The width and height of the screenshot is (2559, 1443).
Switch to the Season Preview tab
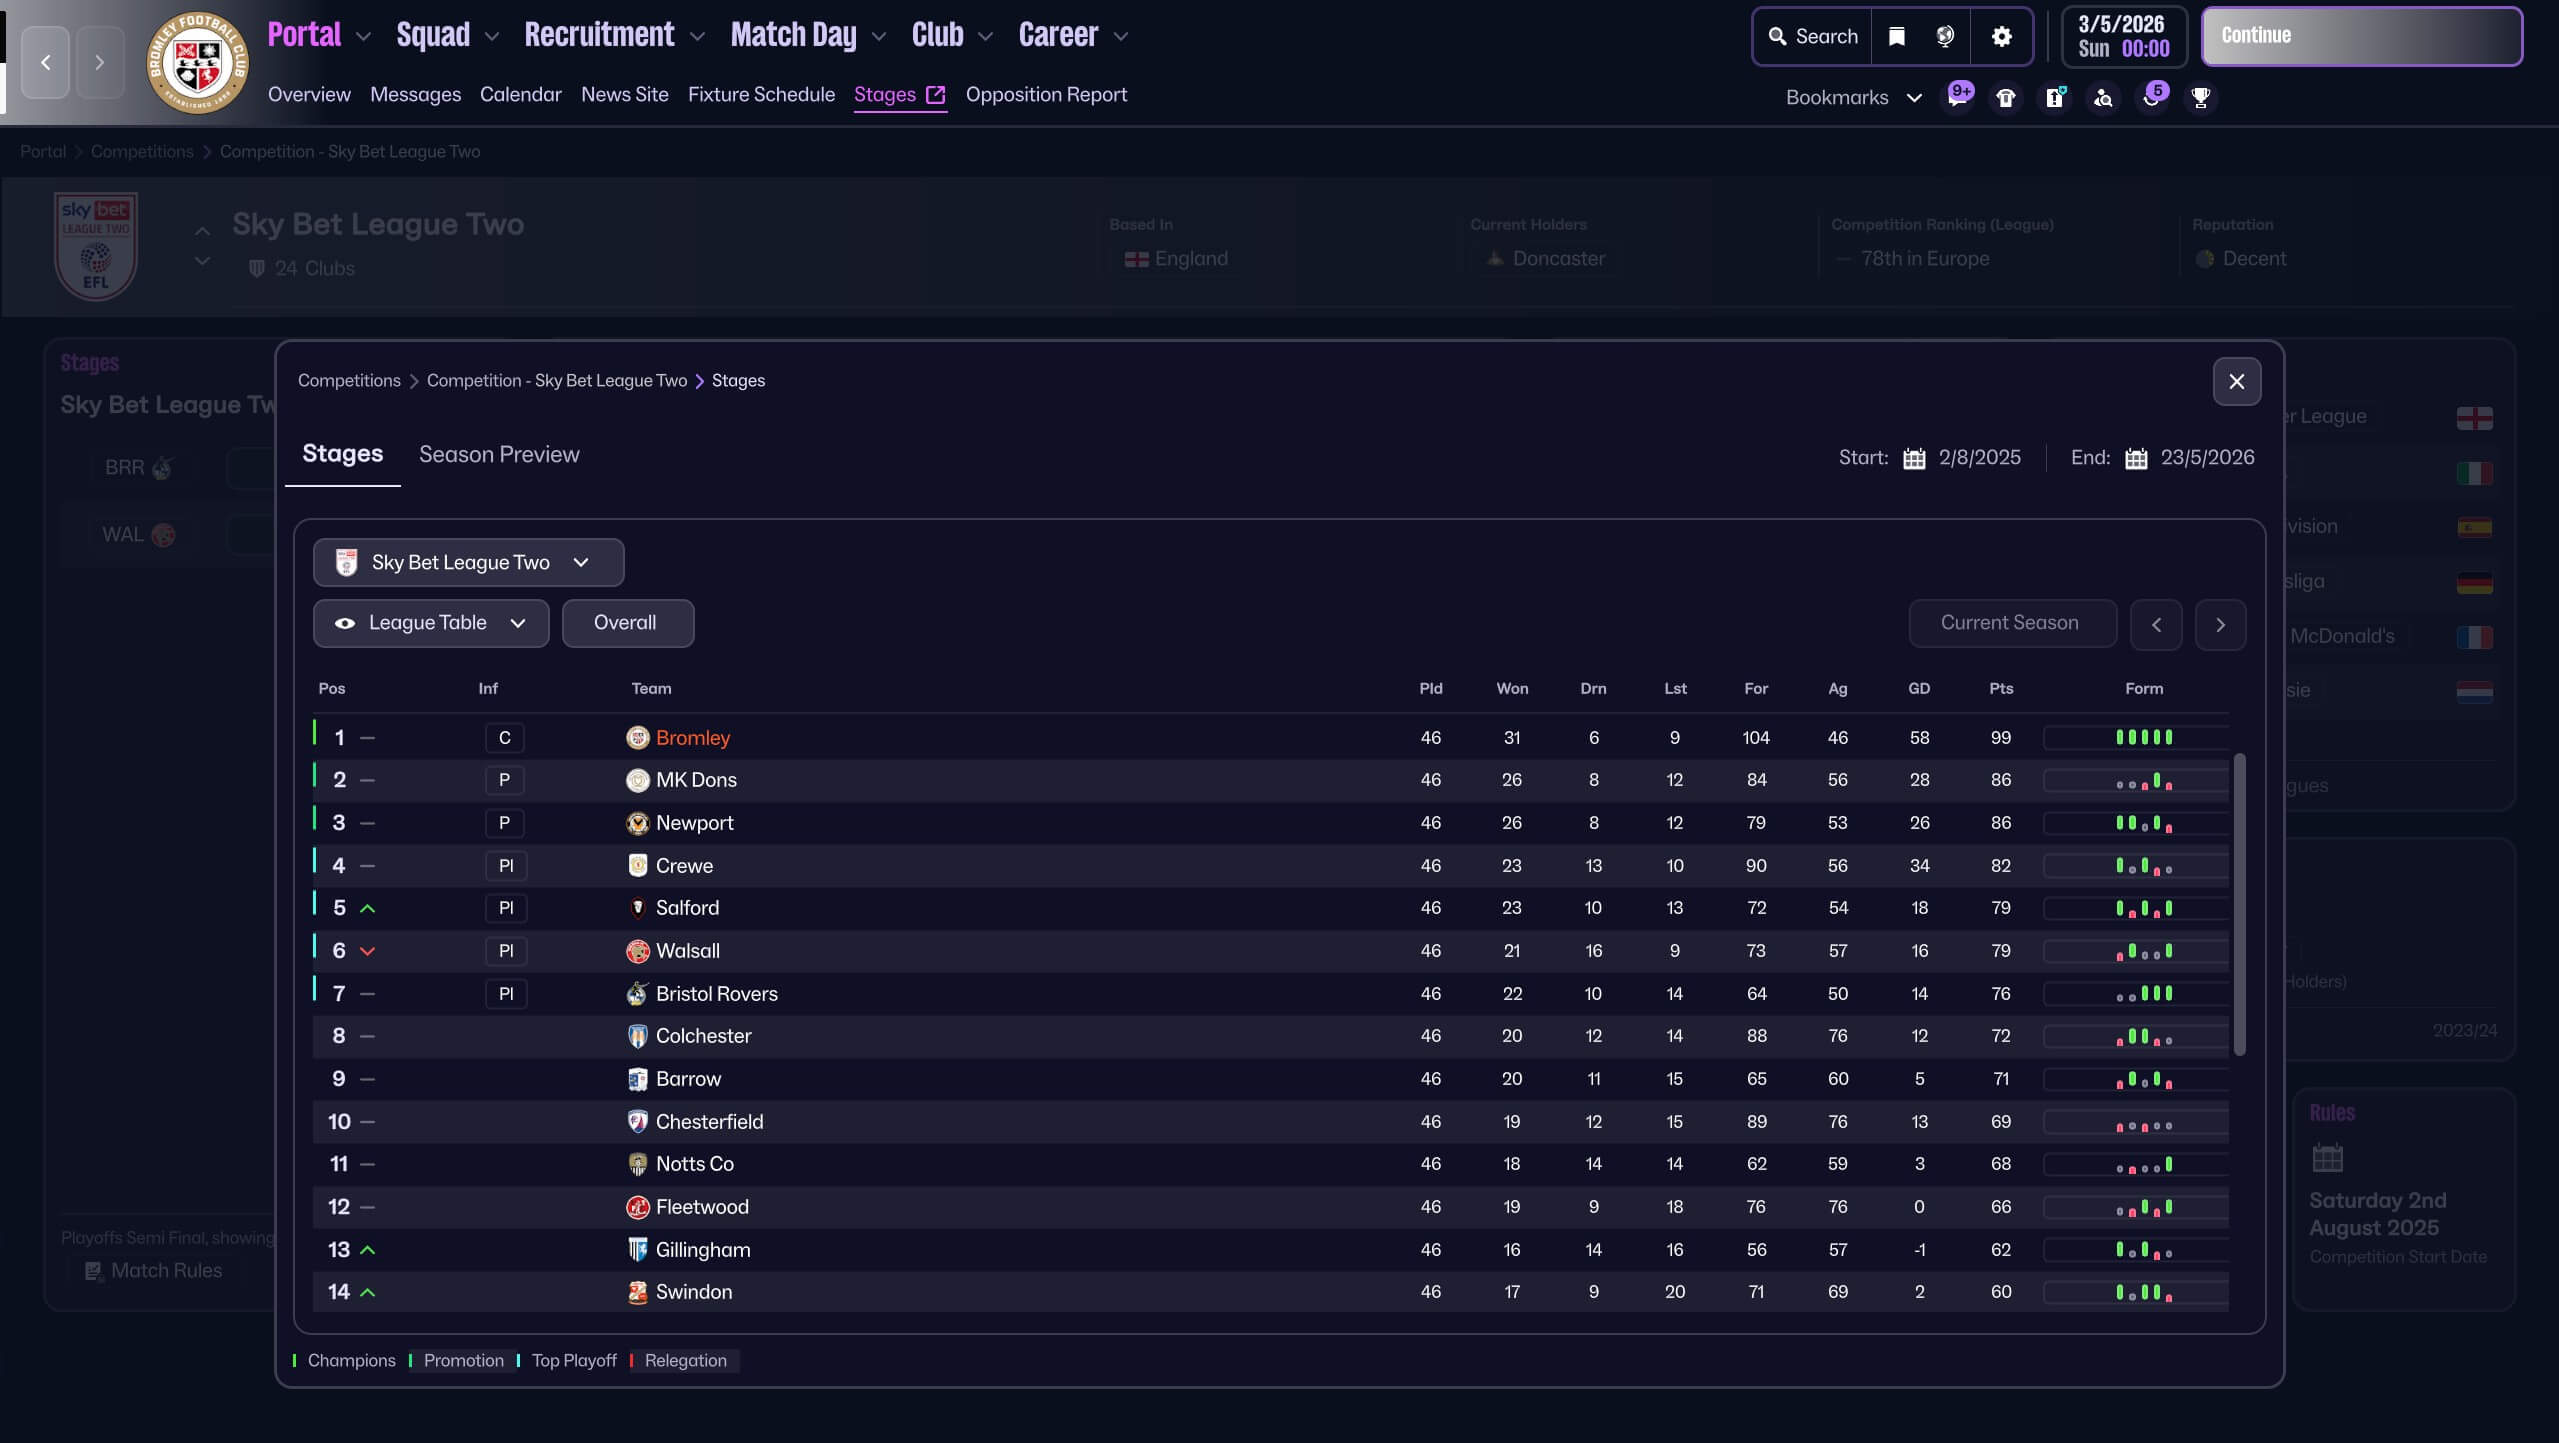tap(499, 455)
